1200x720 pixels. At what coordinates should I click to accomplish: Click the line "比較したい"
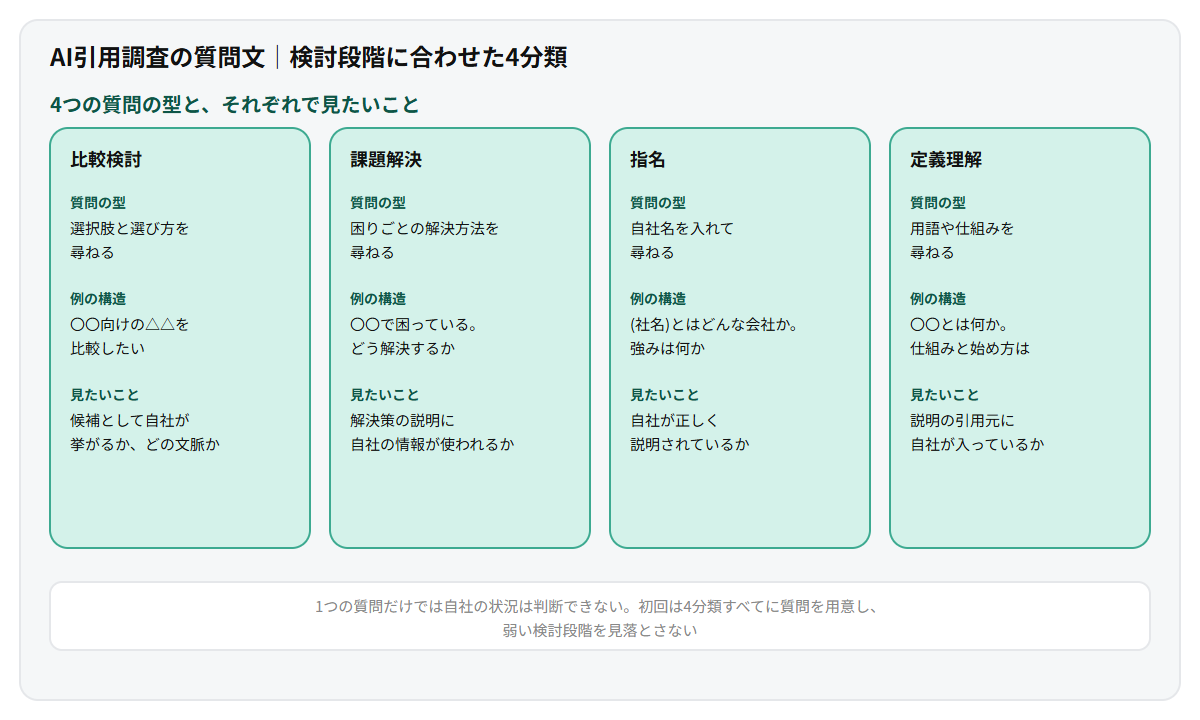click(107, 348)
